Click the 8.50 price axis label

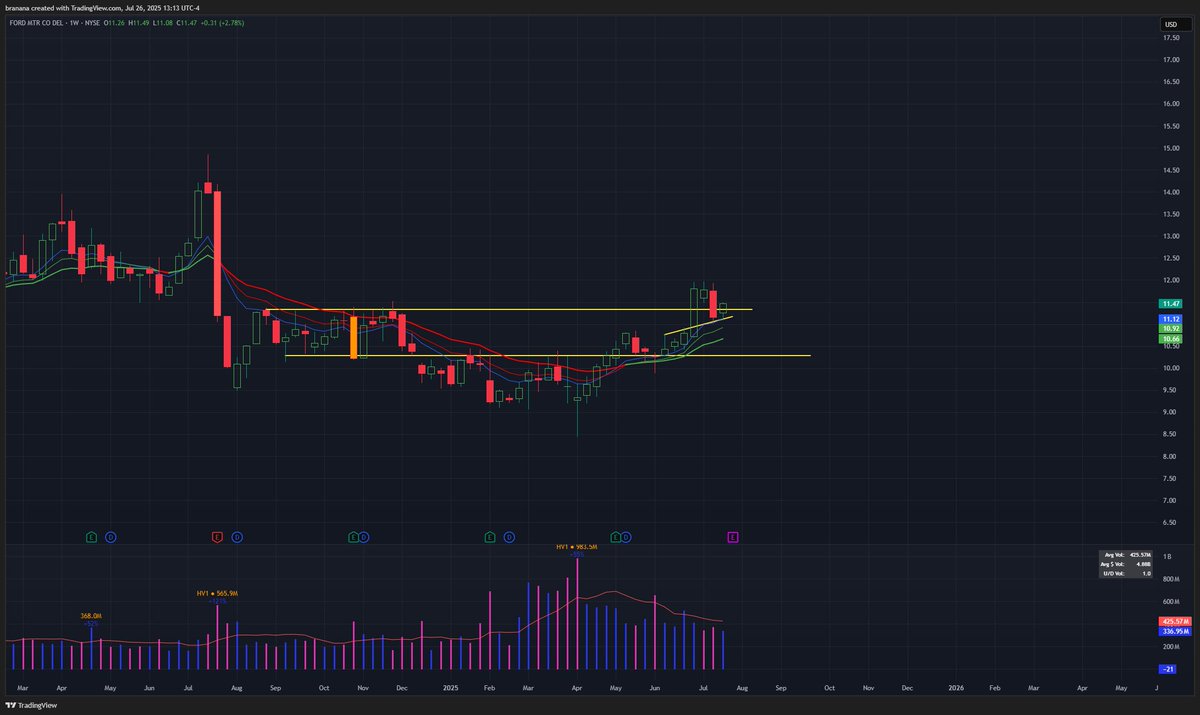coord(1170,434)
